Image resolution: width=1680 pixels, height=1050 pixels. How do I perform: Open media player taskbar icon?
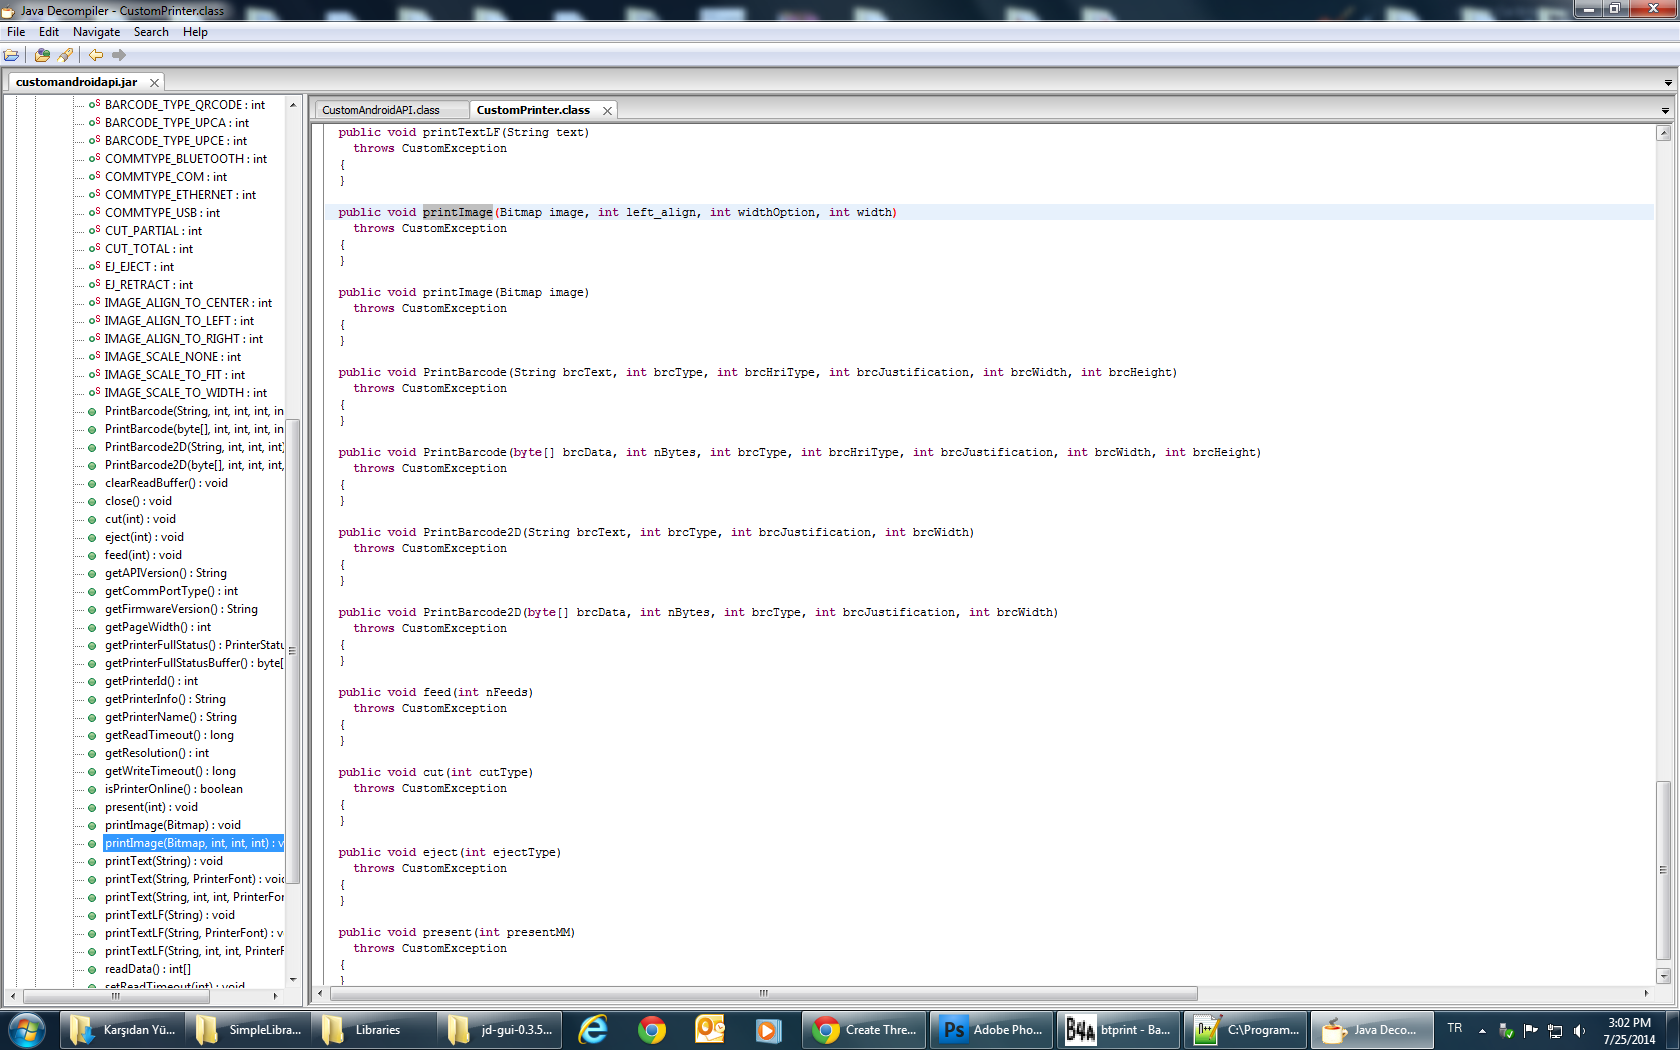coord(768,1029)
